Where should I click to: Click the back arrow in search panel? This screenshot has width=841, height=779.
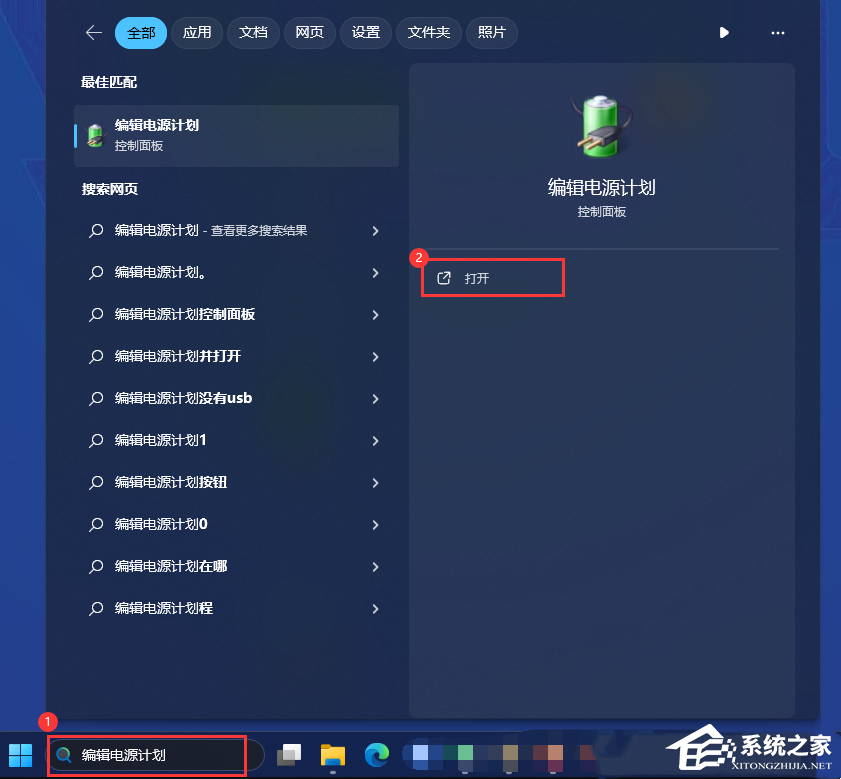tap(94, 33)
